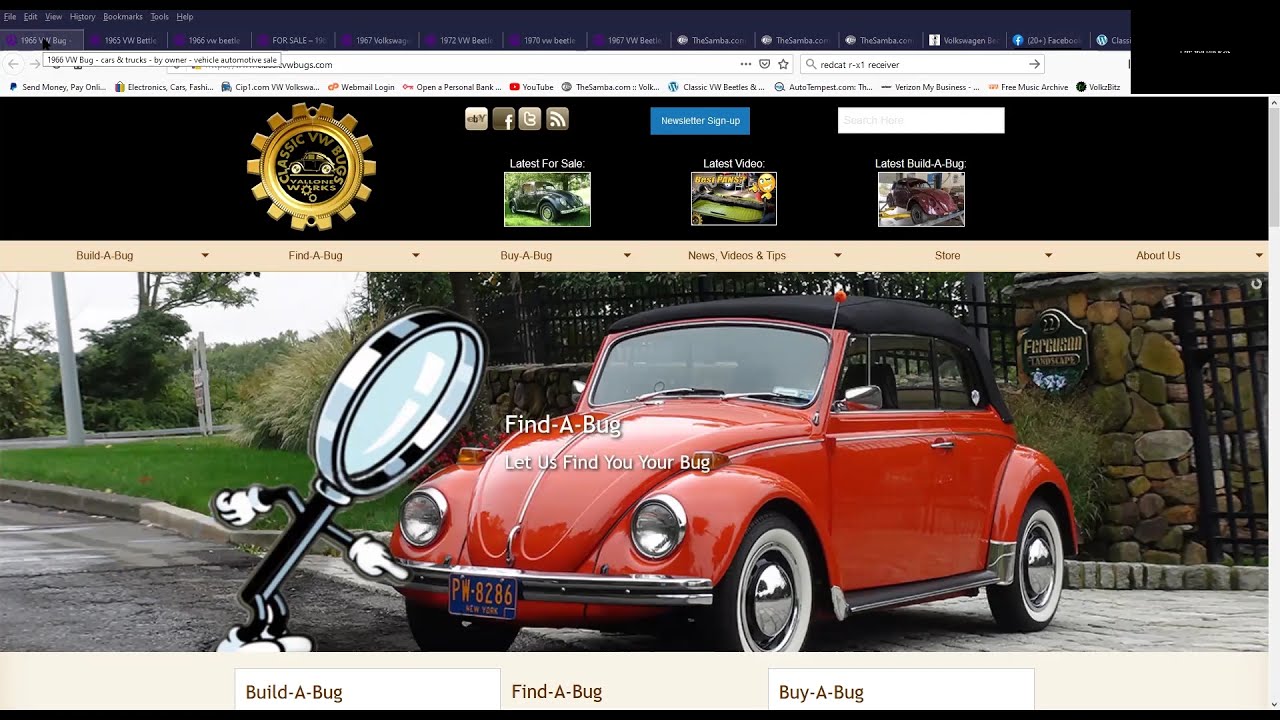
Task: Open the Twitter icon in site header
Action: click(x=530, y=119)
